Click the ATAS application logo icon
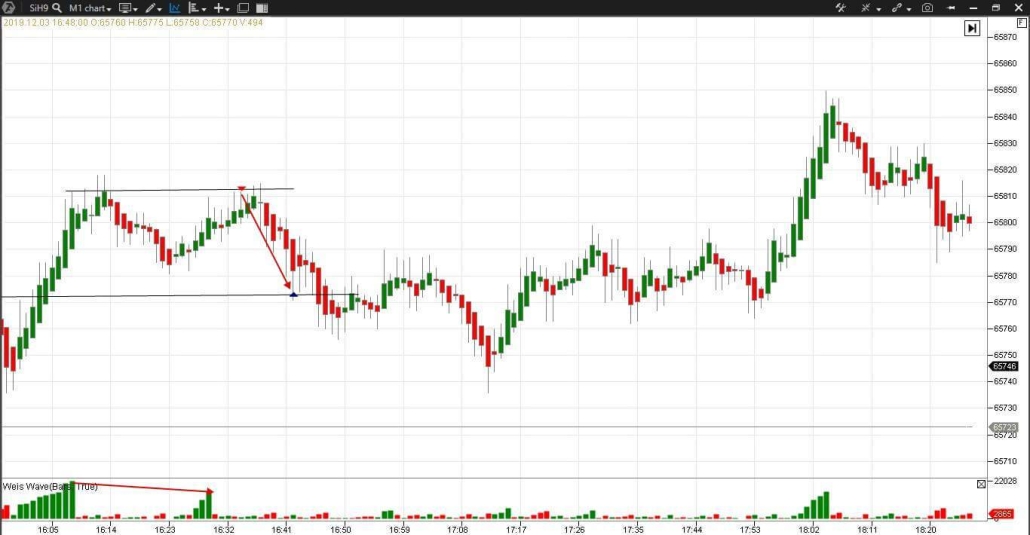Image resolution: width=1030 pixels, height=535 pixels. point(9,8)
